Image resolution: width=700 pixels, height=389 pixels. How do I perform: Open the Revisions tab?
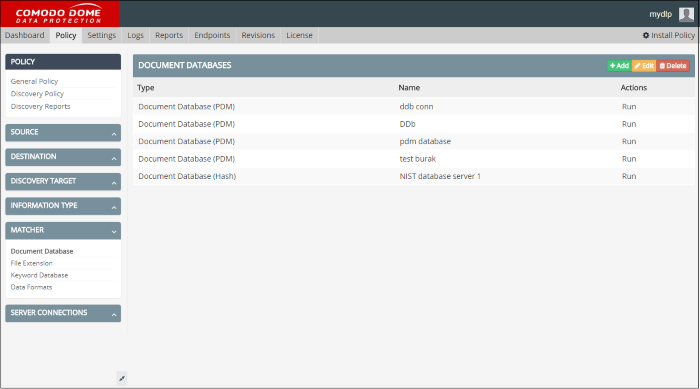pos(258,35)
